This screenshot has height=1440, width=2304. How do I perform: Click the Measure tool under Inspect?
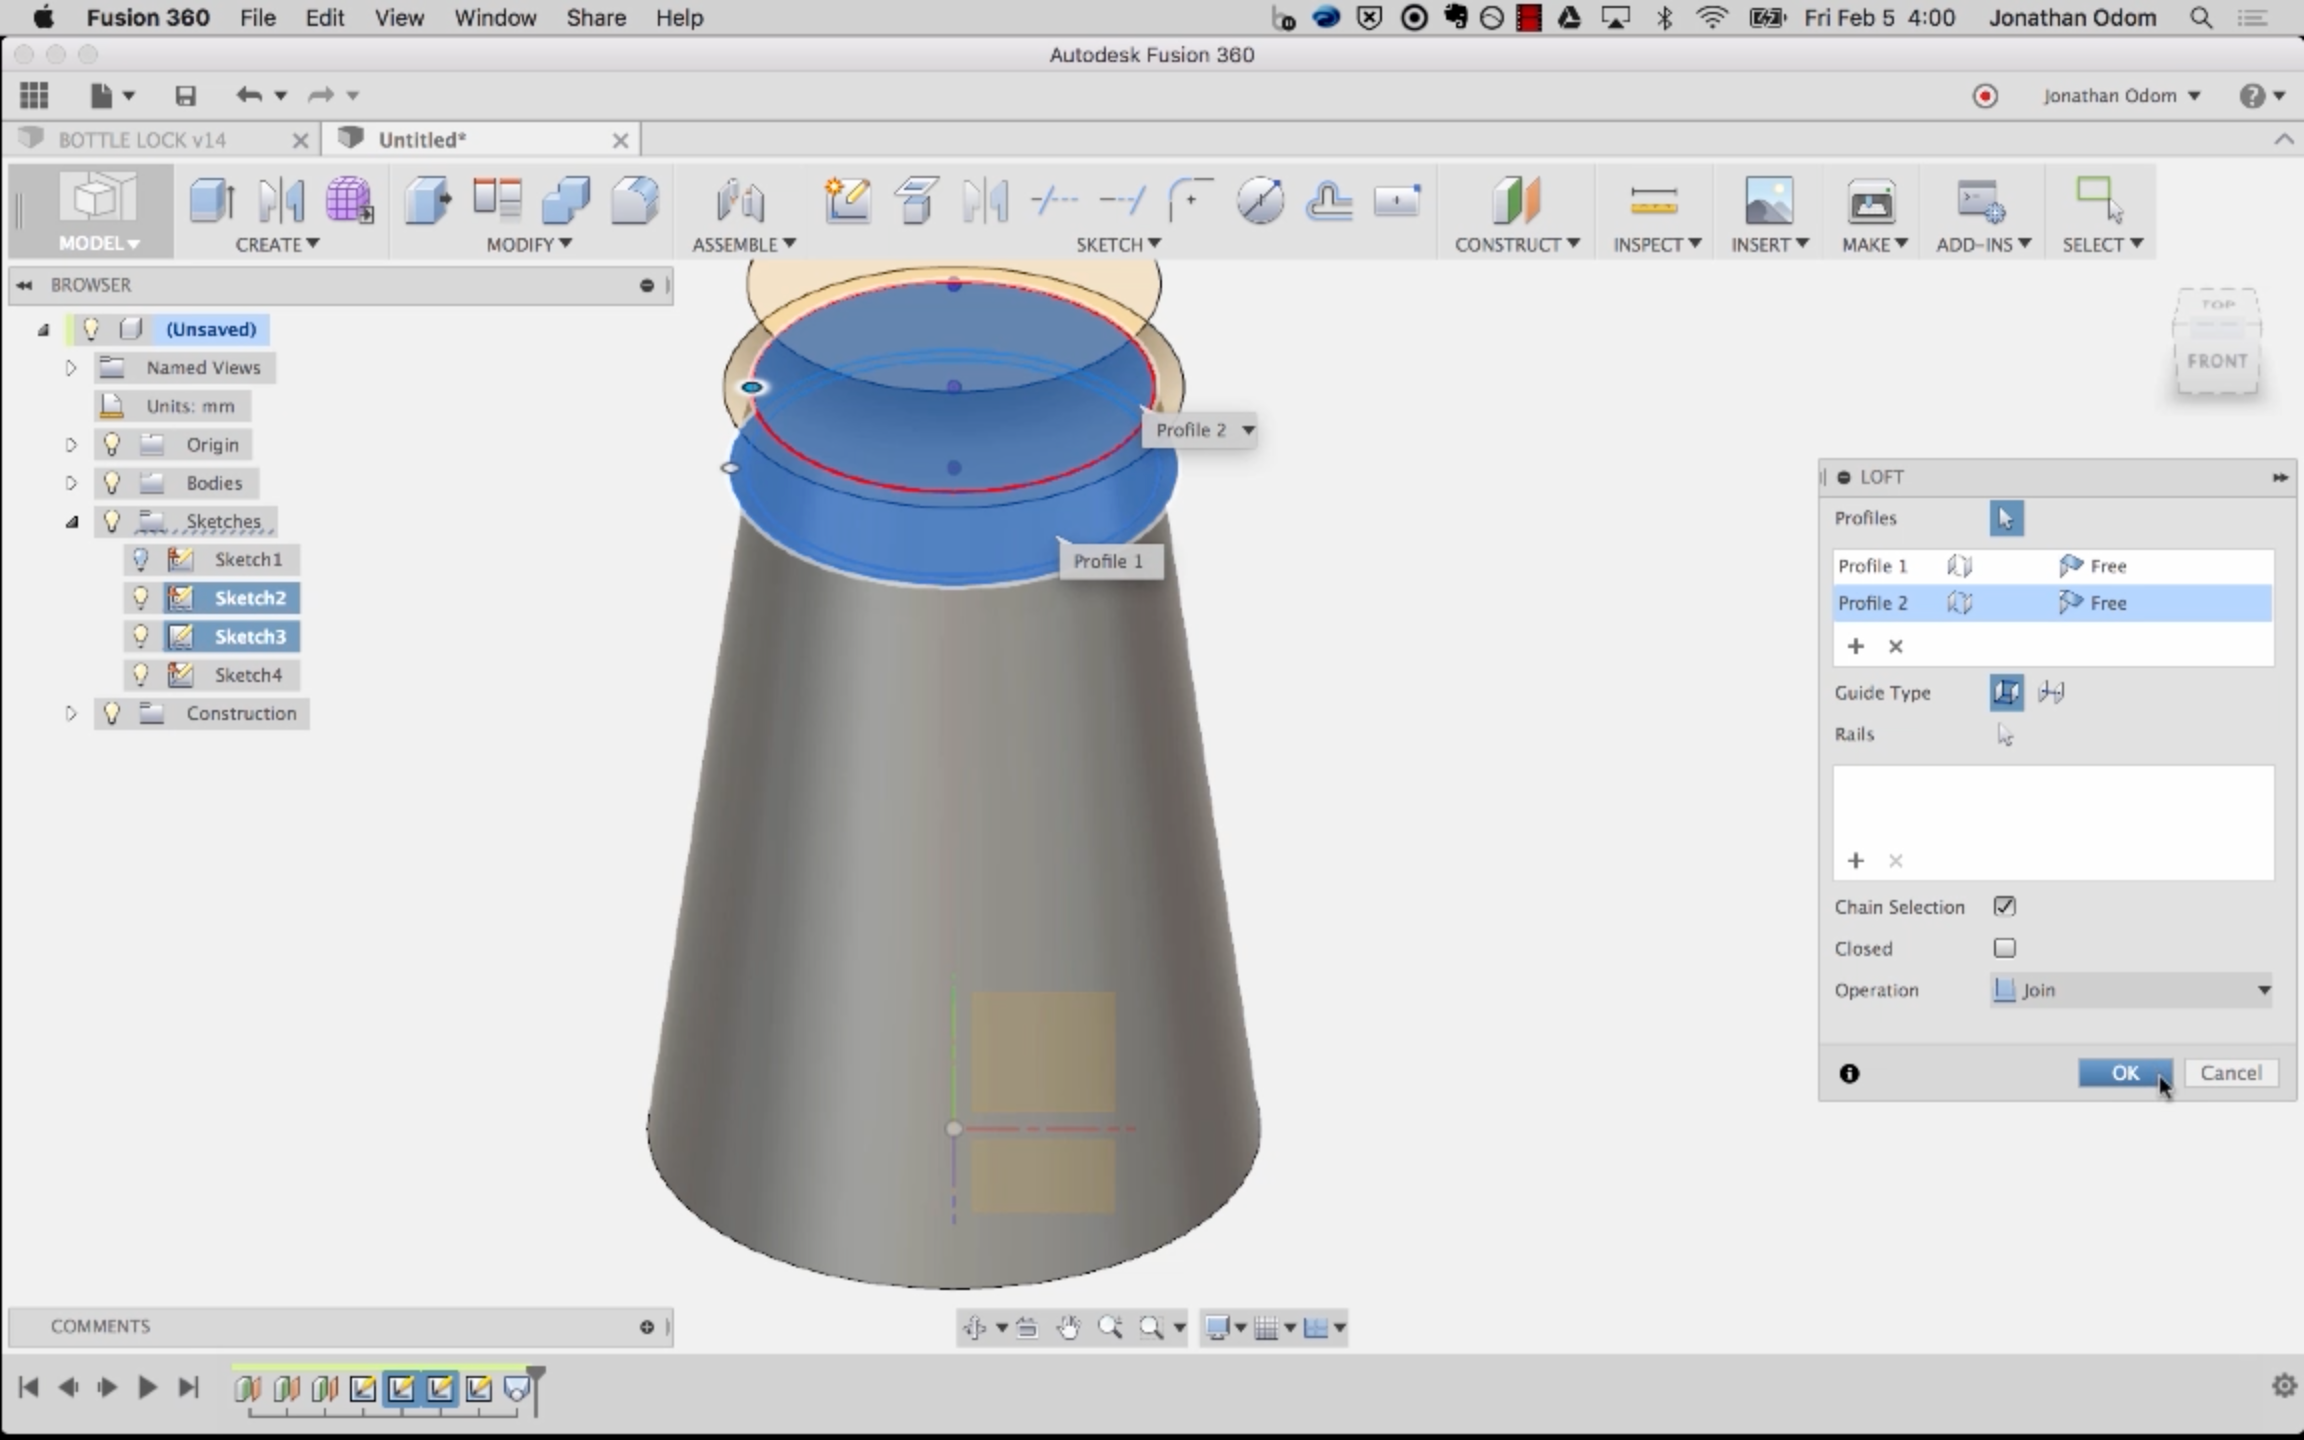point(1653,200)
